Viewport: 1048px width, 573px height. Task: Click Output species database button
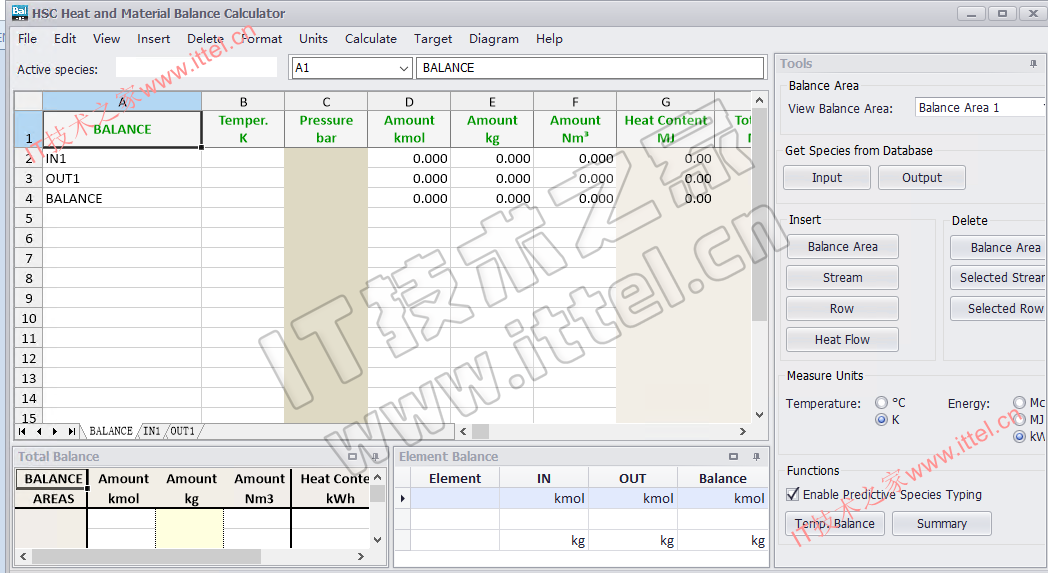[x=922, y=178]
